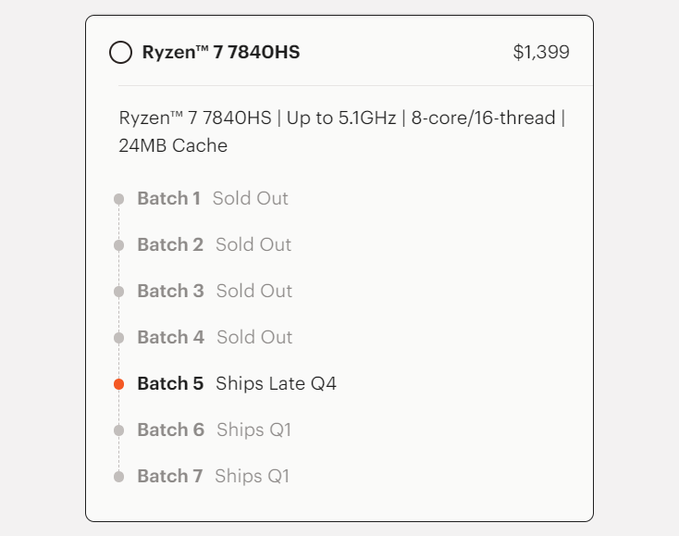Select the Batch 6 label
679x536 pixels.
(170, 430)
